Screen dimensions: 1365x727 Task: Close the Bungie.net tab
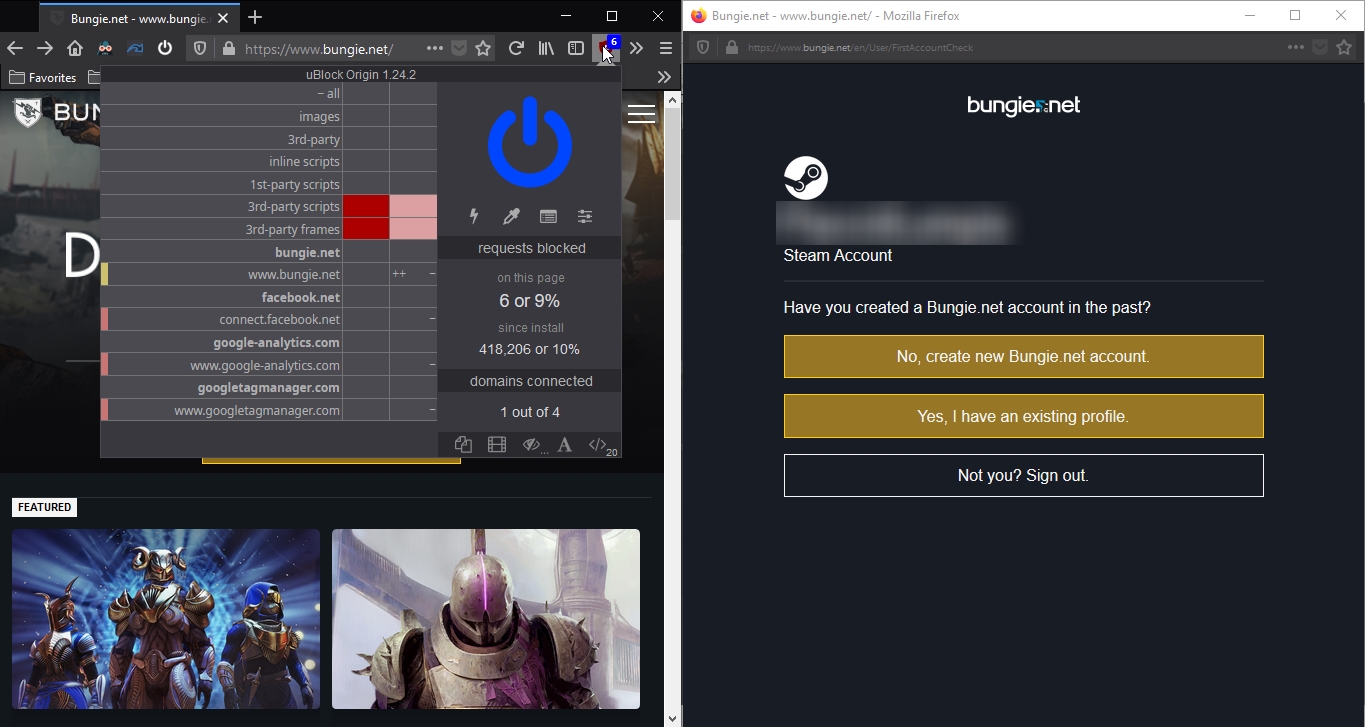pyautogui.click(x=221, y=18)
